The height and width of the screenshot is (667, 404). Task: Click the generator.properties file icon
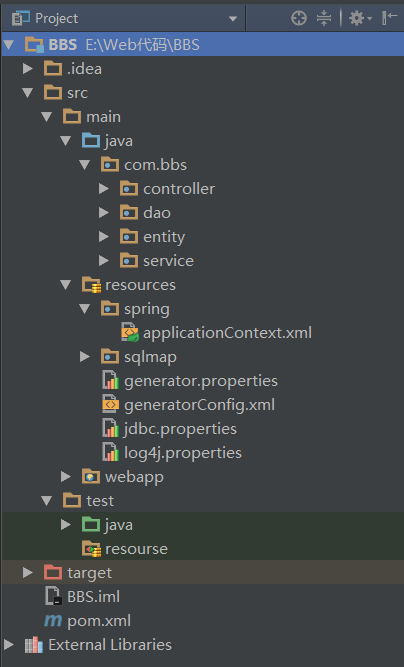[x=111, y=380]
